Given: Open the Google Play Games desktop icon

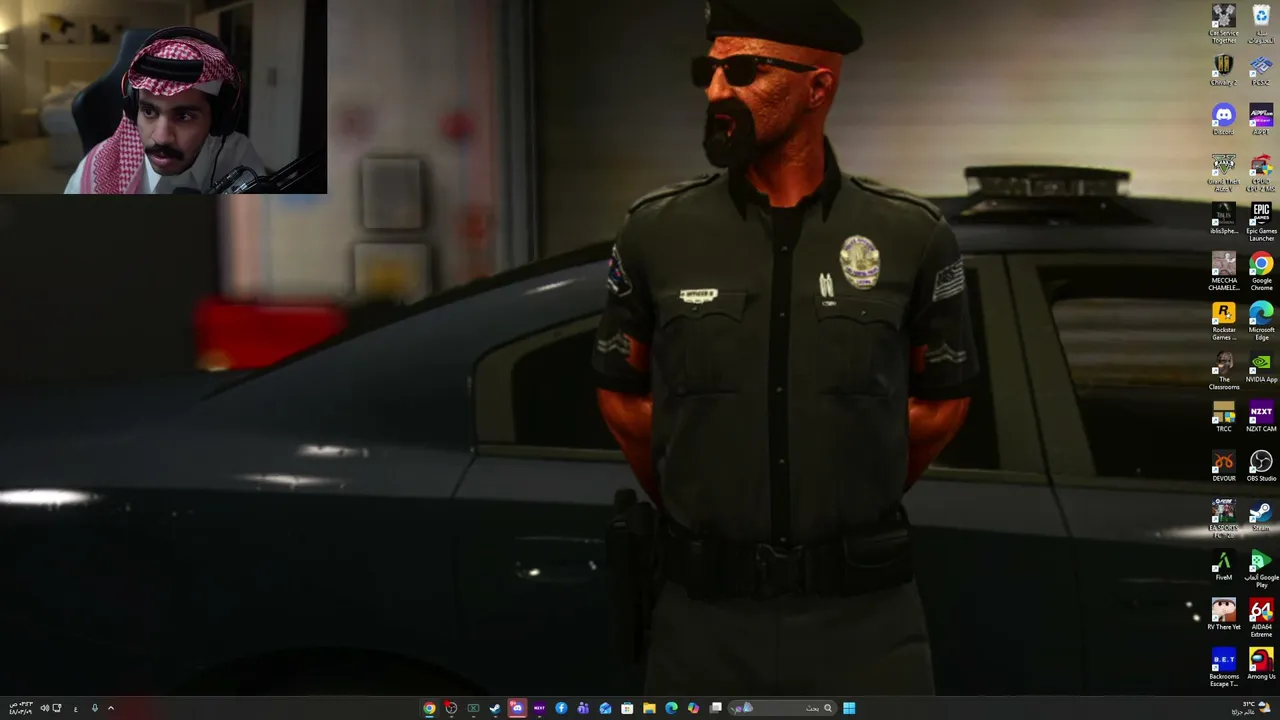Looking at the screenshot, I should click(1261, 569).
